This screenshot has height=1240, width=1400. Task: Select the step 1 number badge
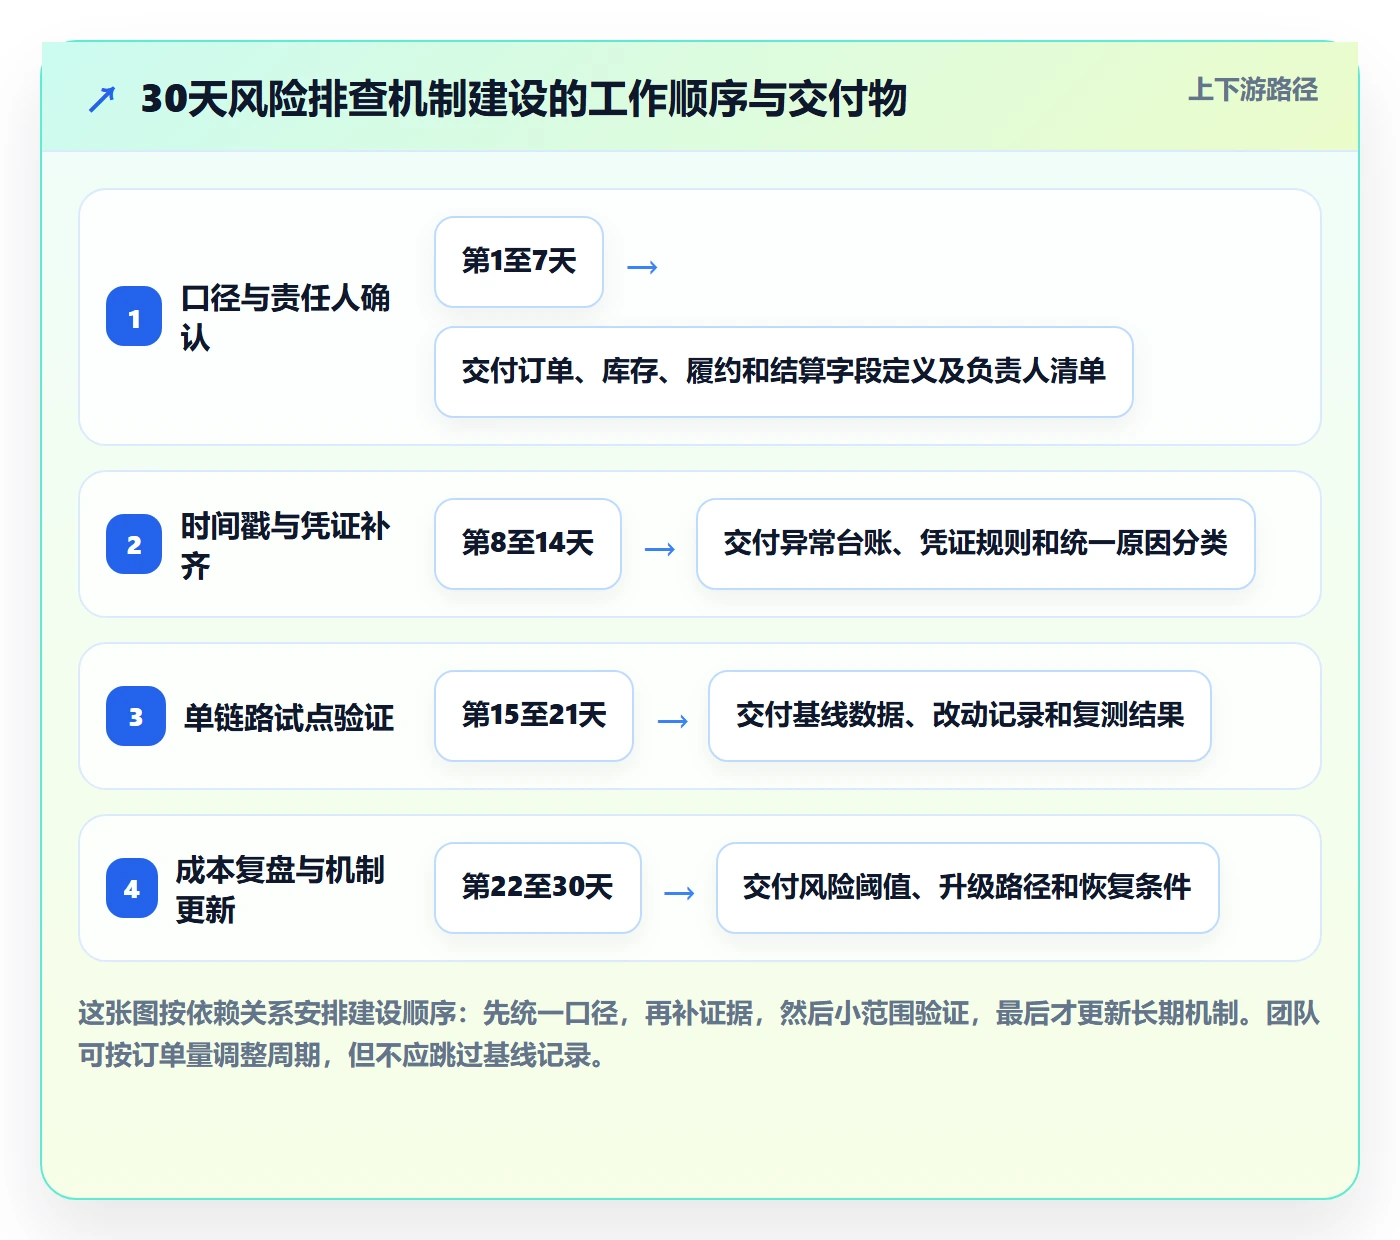pos(134,317)
